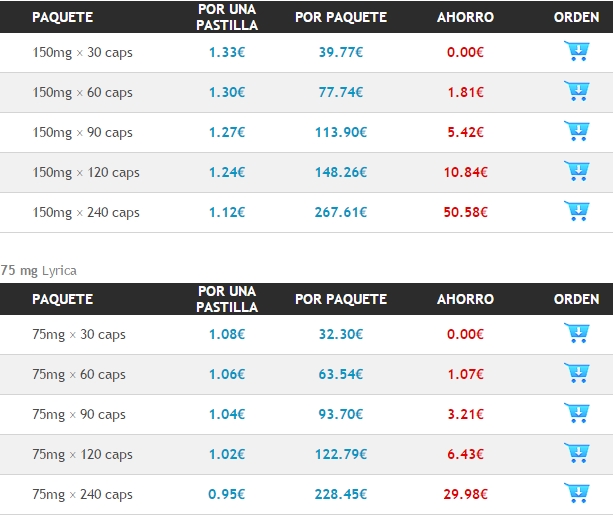Click the 50.58€ savings amount
Screen dimensions: 613x516
pos(465,212)
